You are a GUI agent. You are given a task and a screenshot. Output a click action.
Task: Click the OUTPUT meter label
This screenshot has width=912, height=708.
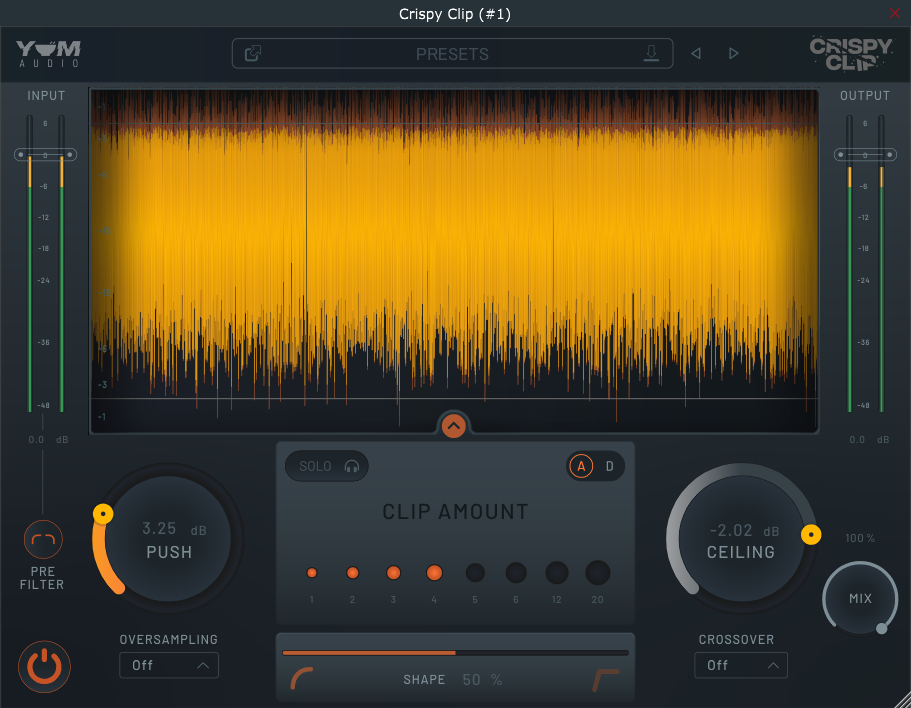coord(865,95)
